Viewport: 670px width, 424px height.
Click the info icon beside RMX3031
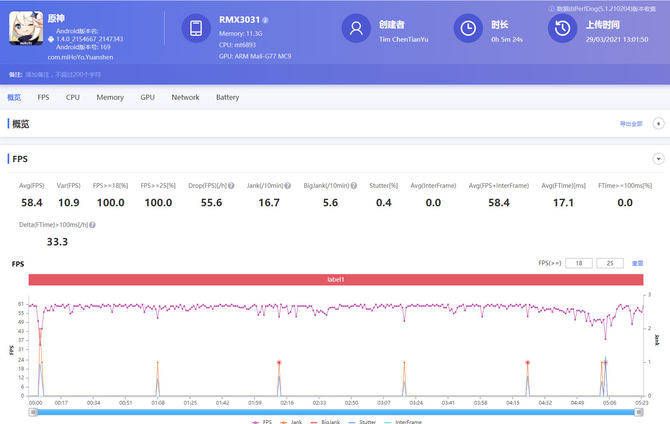click(x=265, y=20)
